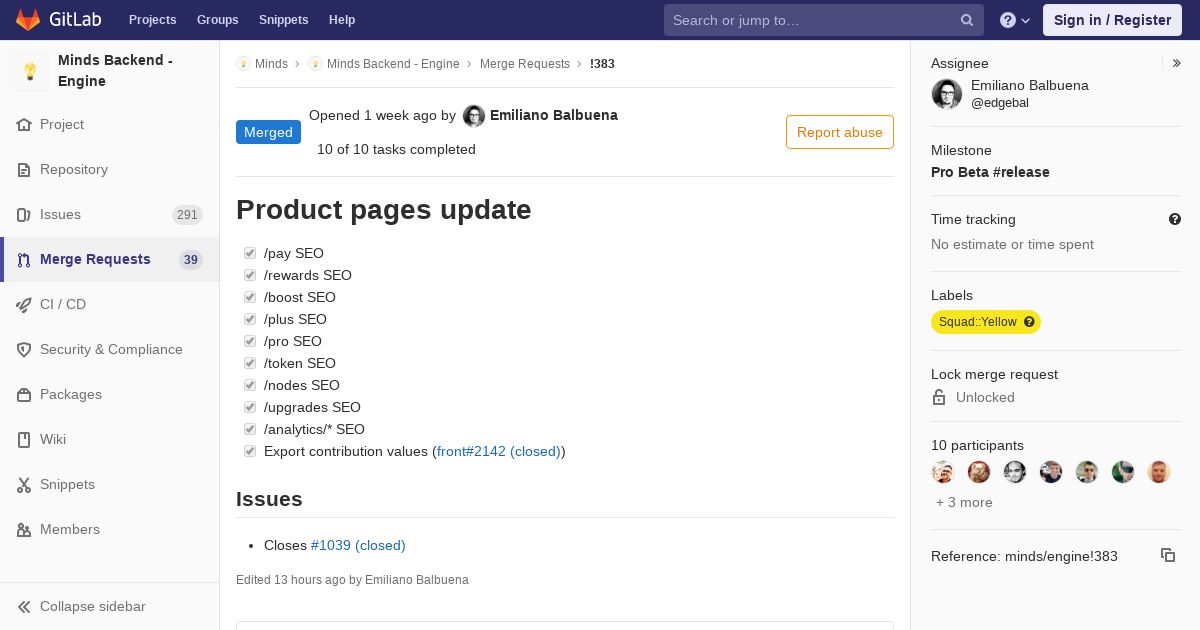Open the Projects menu in top bar
This screenshot has height=630, width=1200.
[x=152, y=20]
